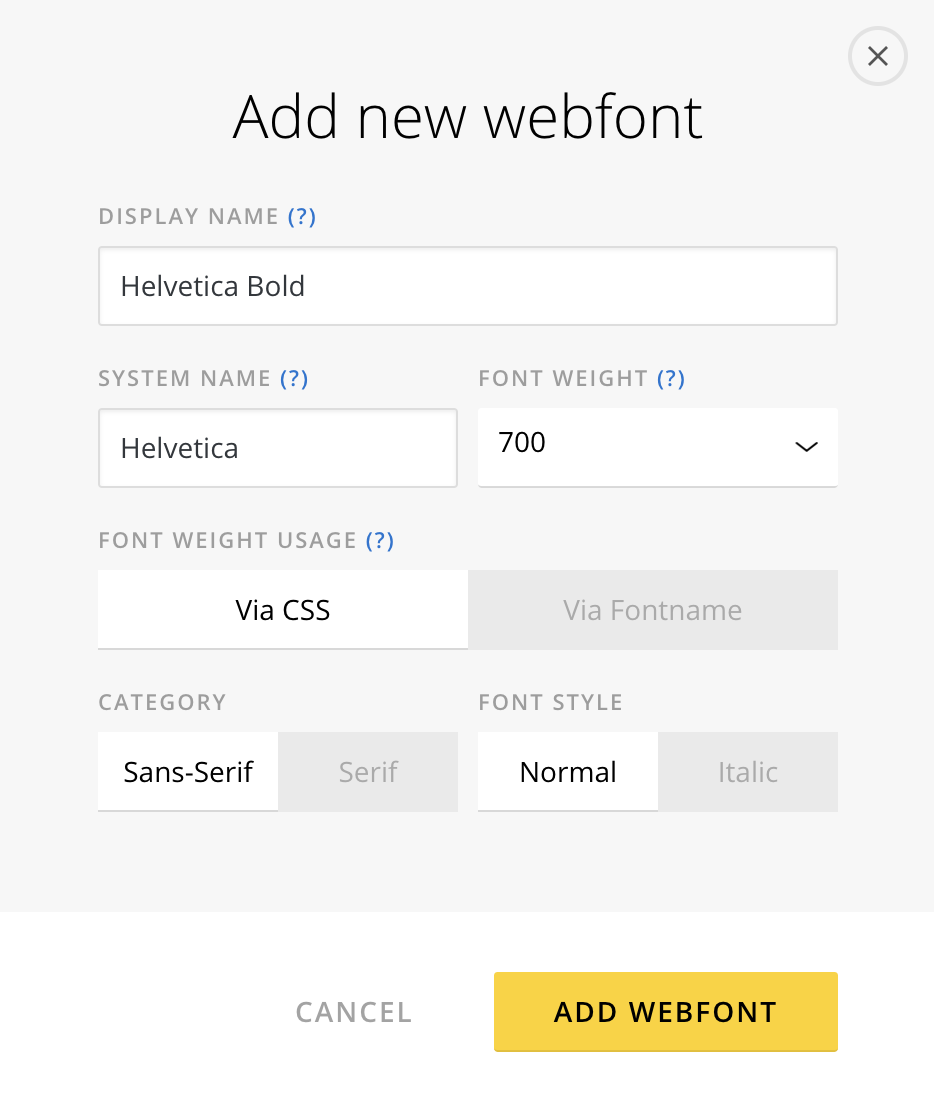934x1108 pixels.
Task: Close the Add new webfont dialog
Action: 877,57
